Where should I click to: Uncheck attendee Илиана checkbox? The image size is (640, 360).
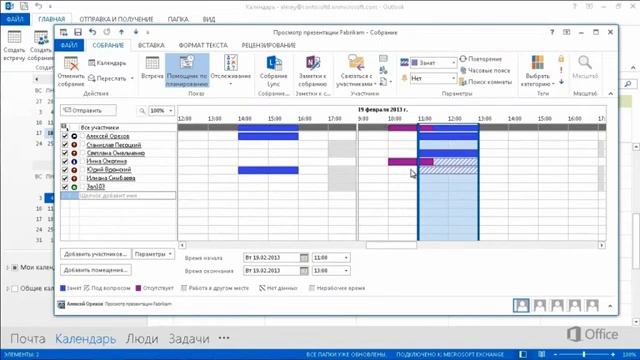pyautogui.click(x=64, y=178)
